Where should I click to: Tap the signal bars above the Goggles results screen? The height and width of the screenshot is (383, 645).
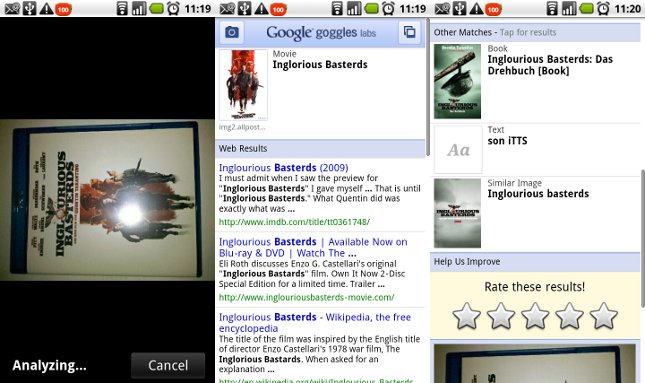[x=354, y=8]
